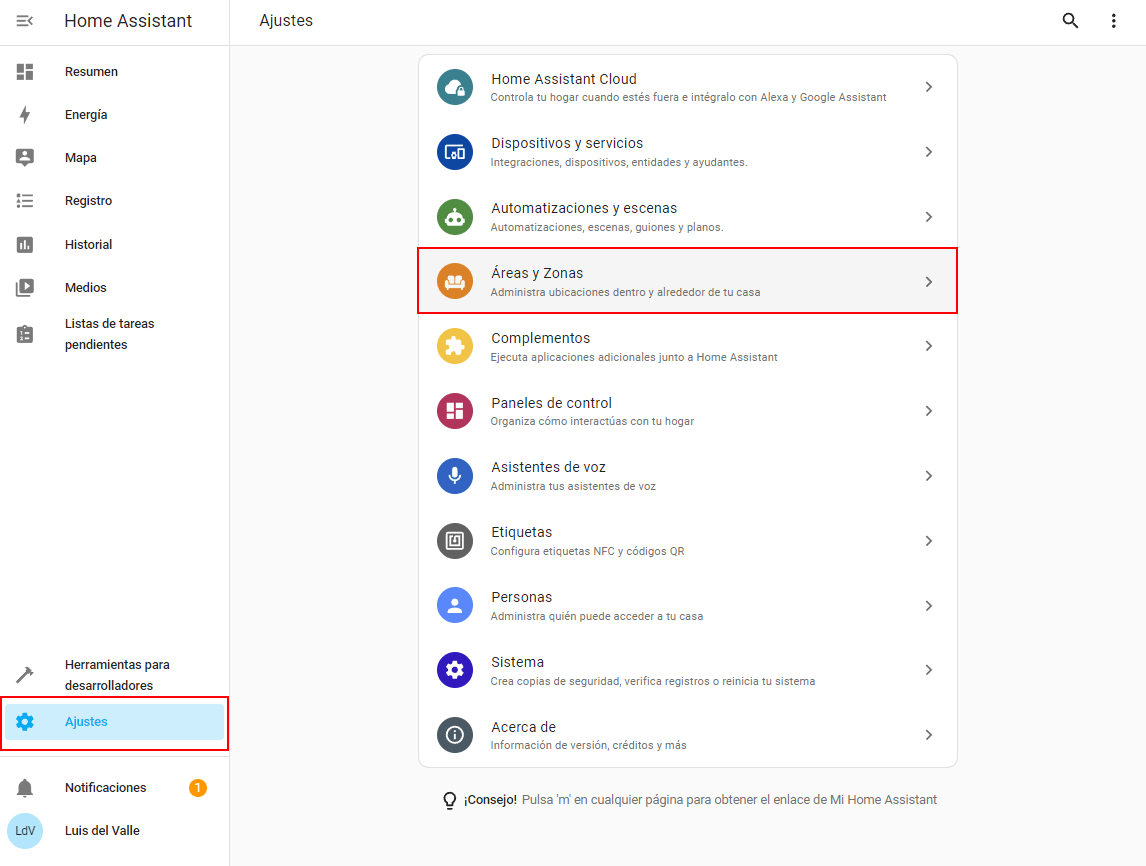Click the Medios play icon
This screenshot has height=866, width=1146.
click(x=25, y=287)
